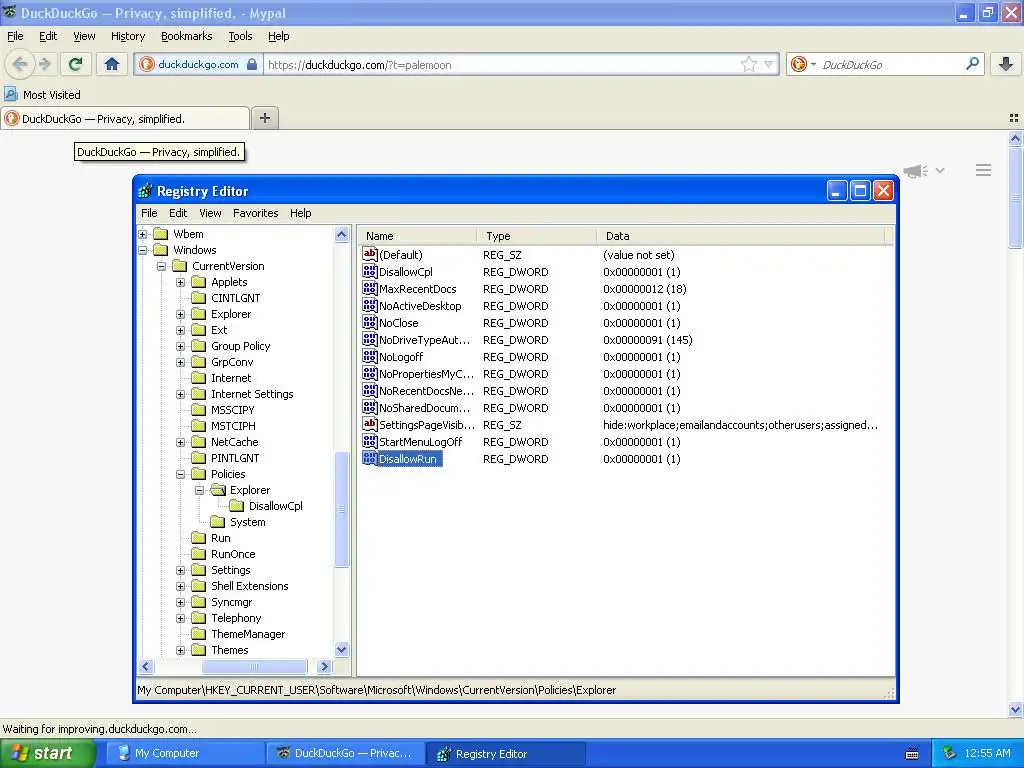Click the keyboard icon in system tray
Image resolution: width=1024 pixels, height=768 pixels.
(912, 754)
